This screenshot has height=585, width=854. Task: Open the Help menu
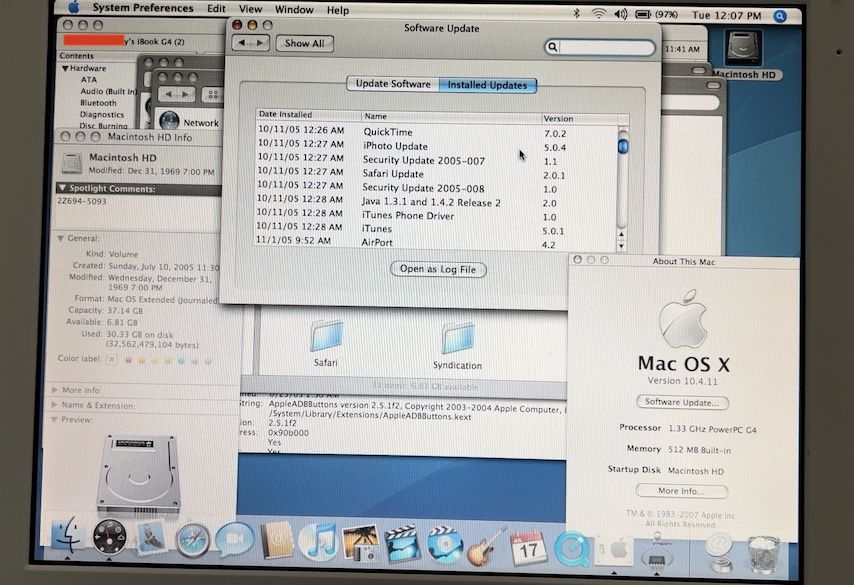[338, 10]
